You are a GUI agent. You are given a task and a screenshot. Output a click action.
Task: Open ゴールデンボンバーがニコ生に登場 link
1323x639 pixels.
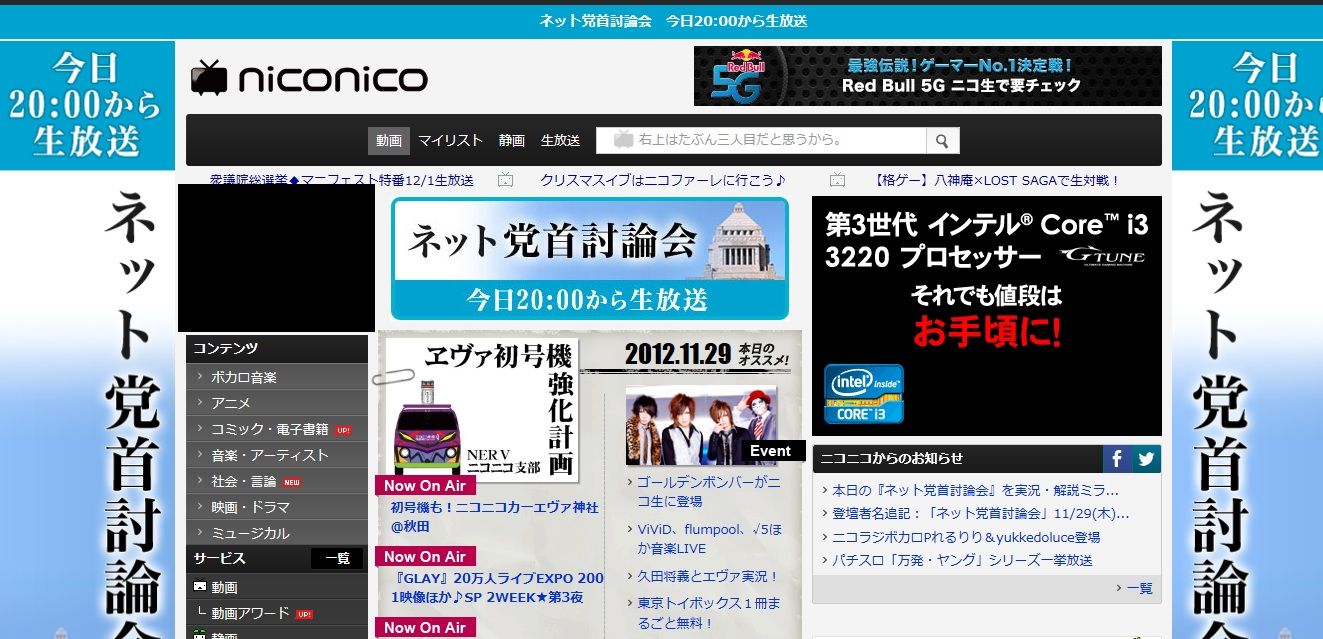click(x=708, y=491)
